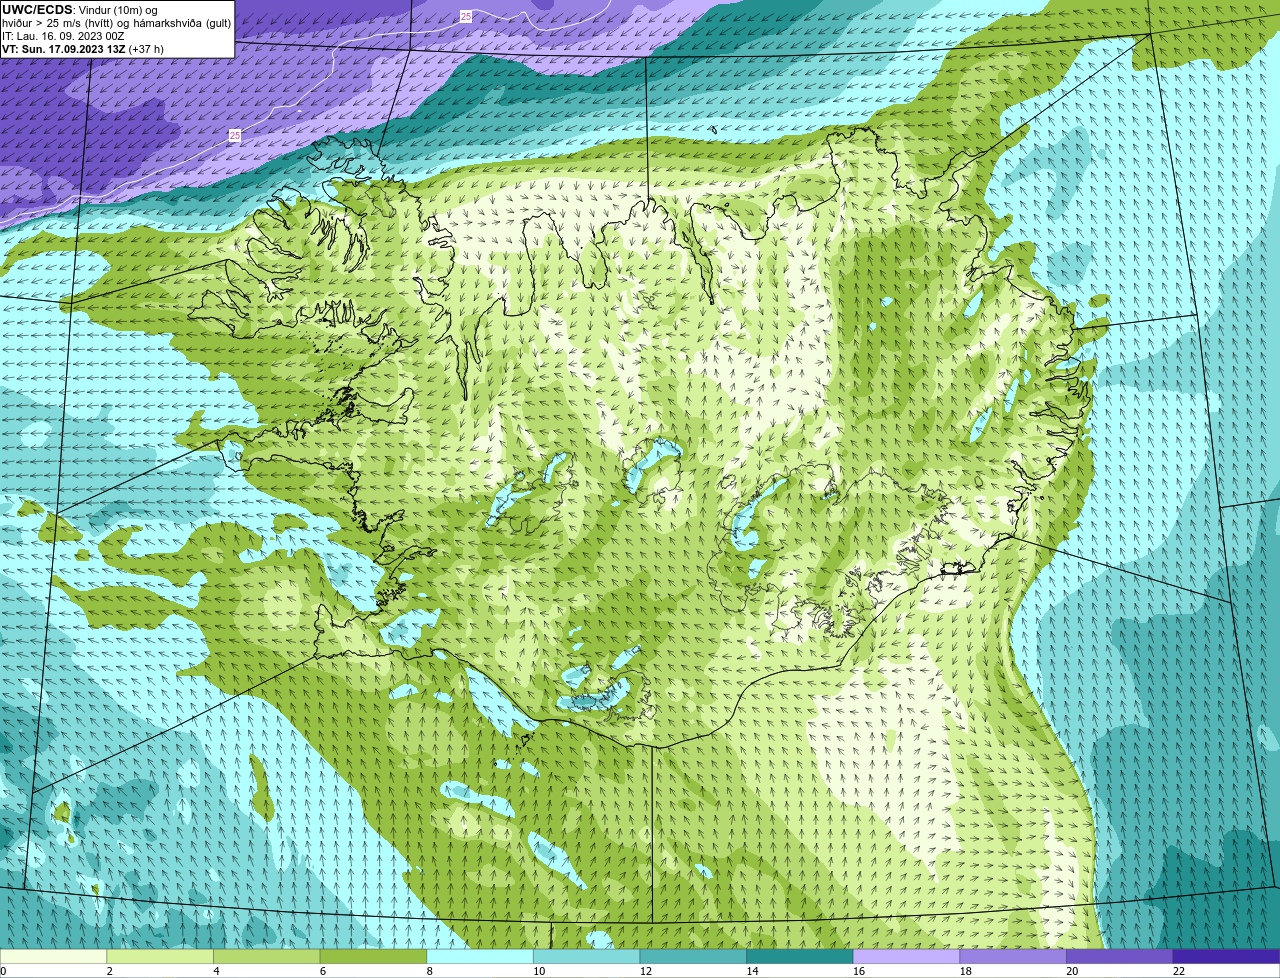
Task: Click the legend scale value "8"
Action: tap(430, 971)
